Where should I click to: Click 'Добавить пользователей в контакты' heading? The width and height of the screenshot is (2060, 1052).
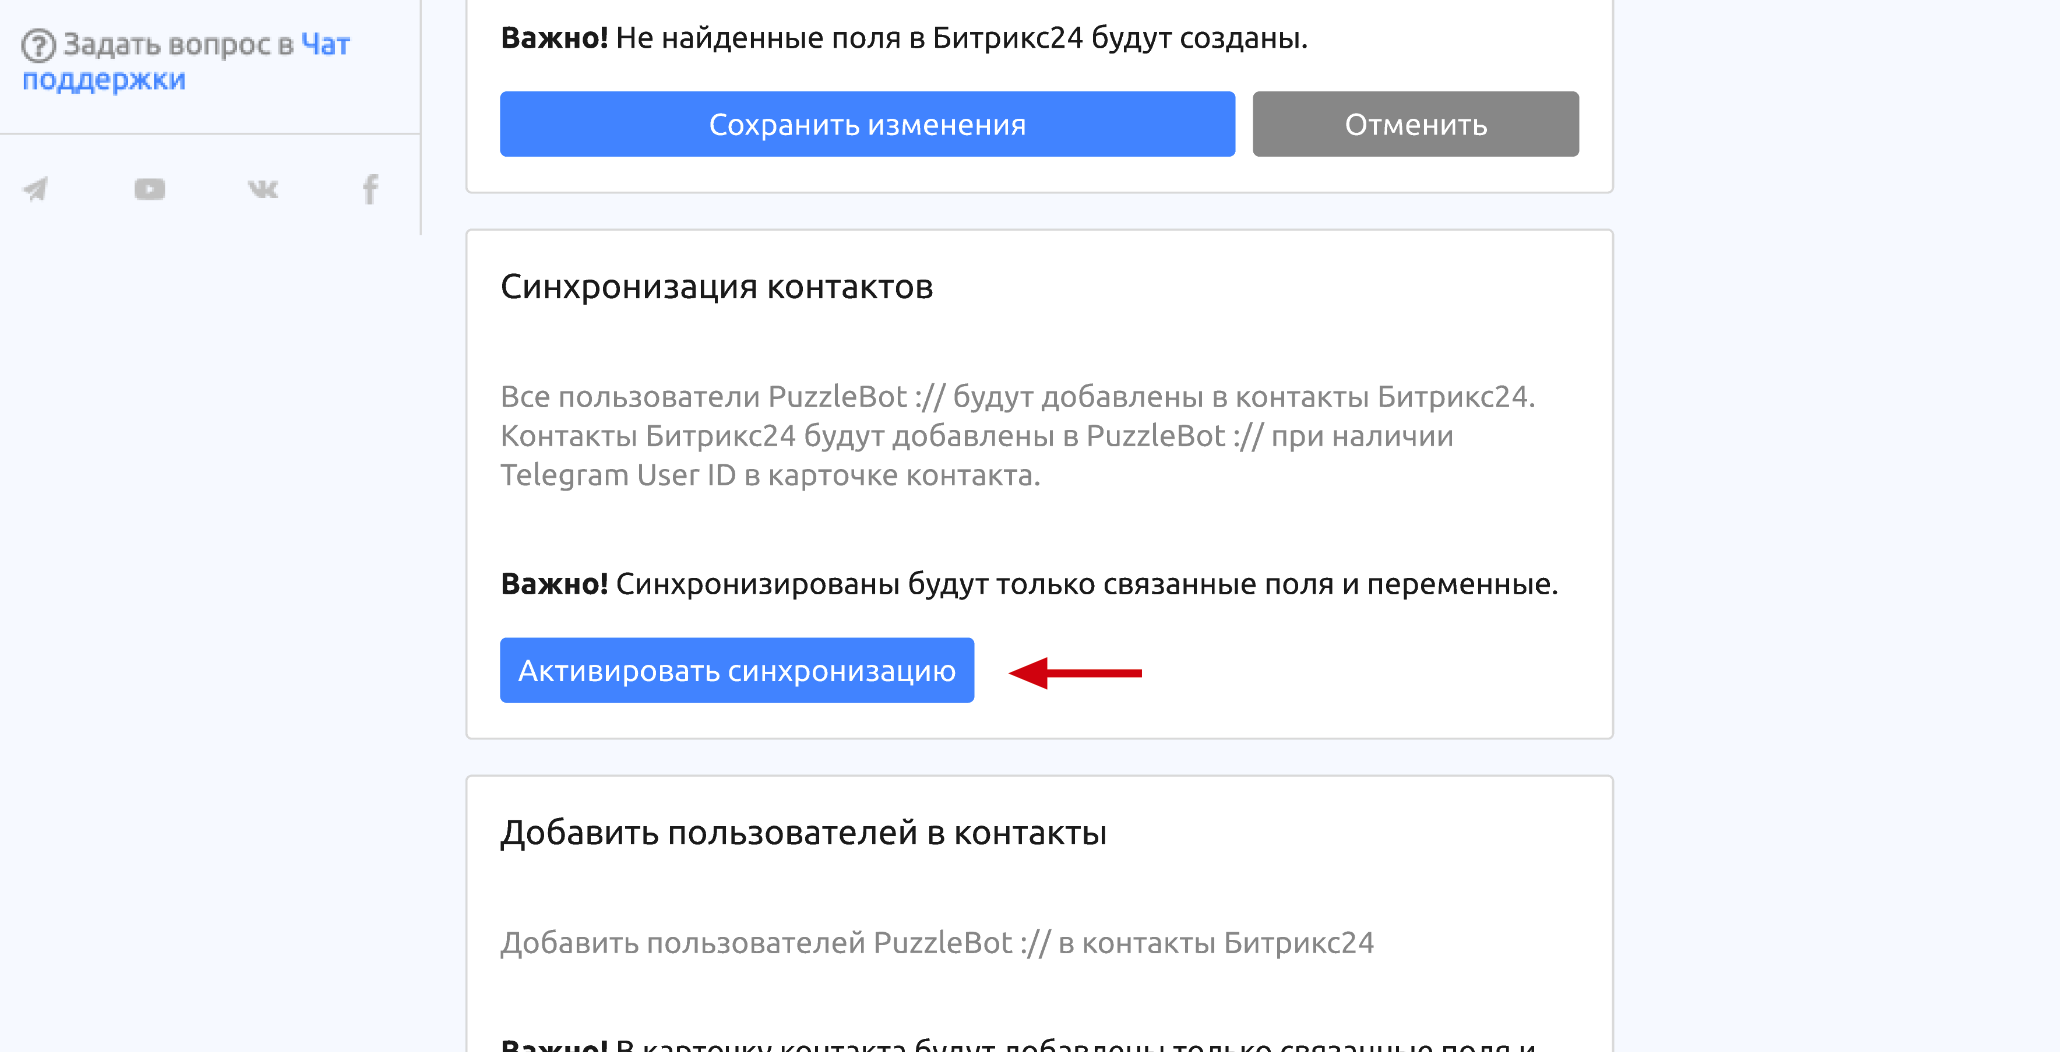coord(804,833)
